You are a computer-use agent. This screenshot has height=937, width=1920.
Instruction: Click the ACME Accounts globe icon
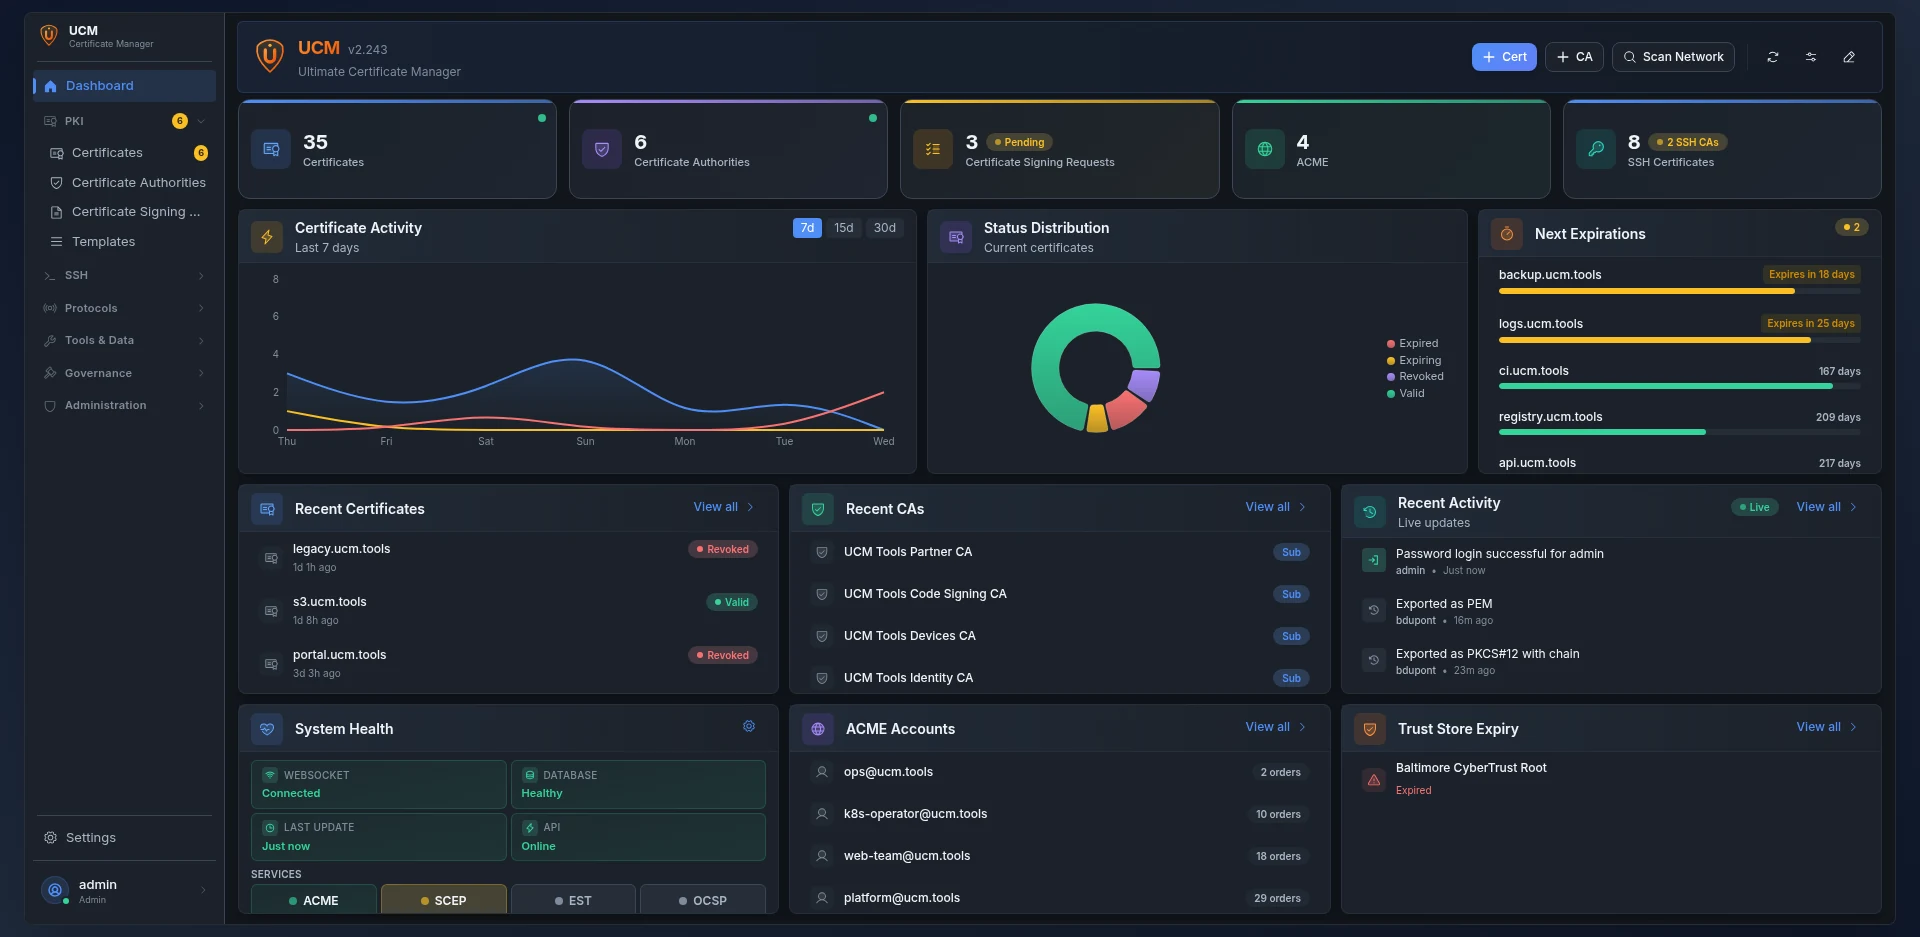tap(818, 729)
